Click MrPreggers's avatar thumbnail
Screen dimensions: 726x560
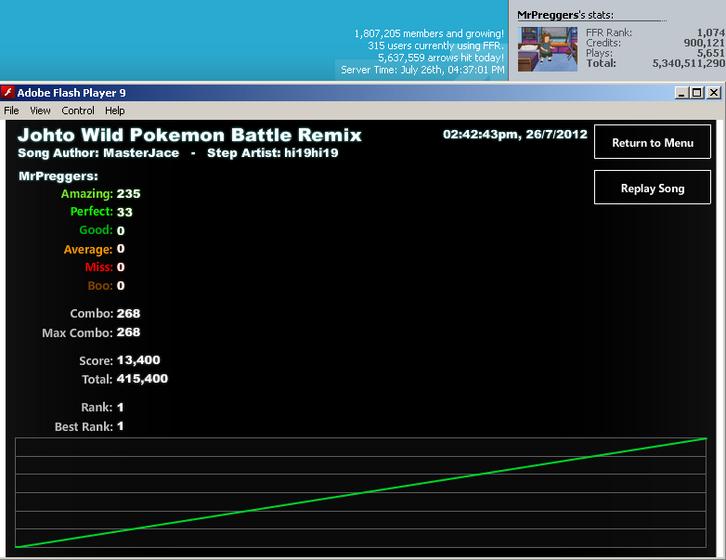click(547, 49)
